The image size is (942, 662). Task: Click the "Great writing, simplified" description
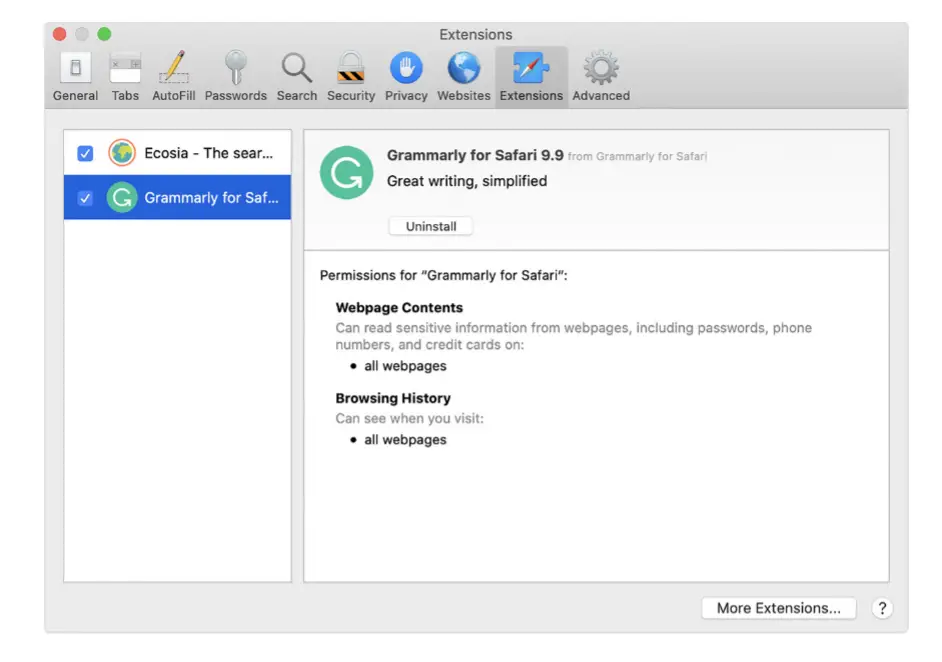click(x=467, y=181)
